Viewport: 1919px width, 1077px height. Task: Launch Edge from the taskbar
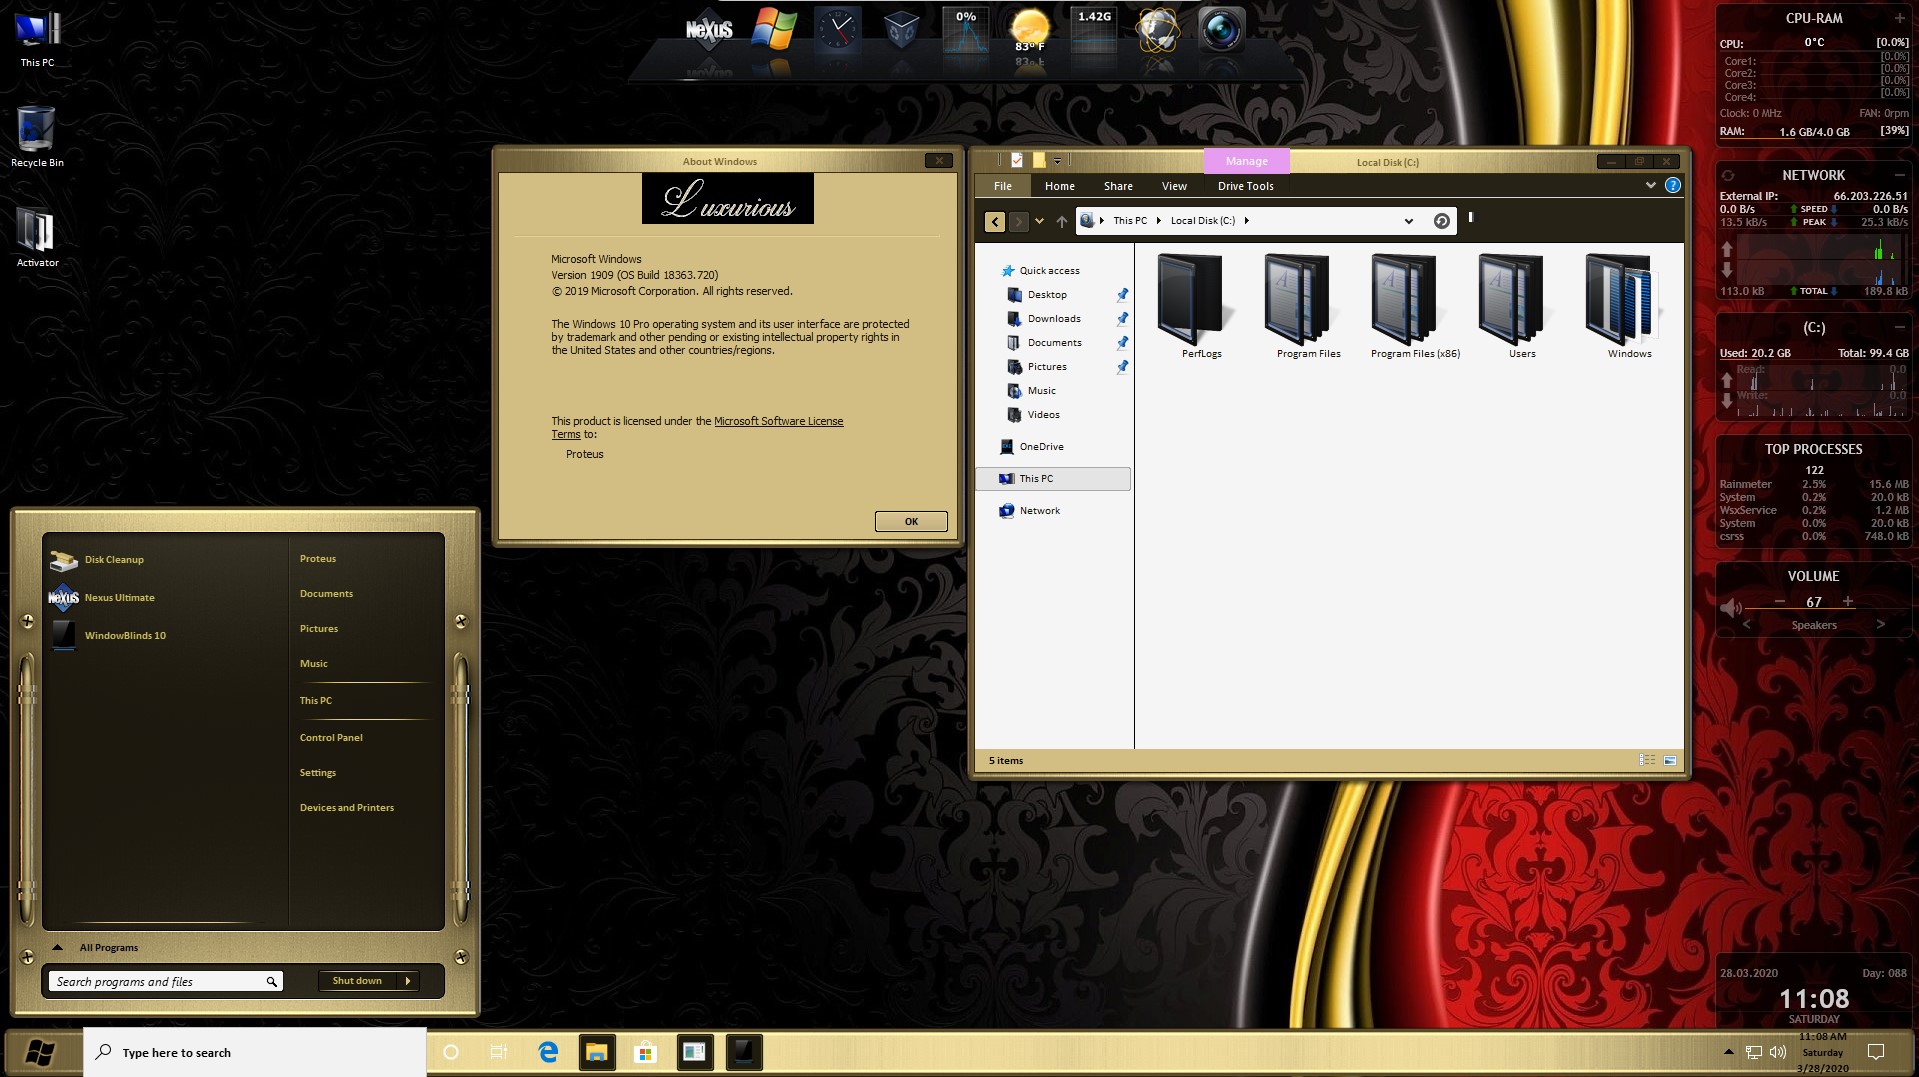click(548, 1052)
